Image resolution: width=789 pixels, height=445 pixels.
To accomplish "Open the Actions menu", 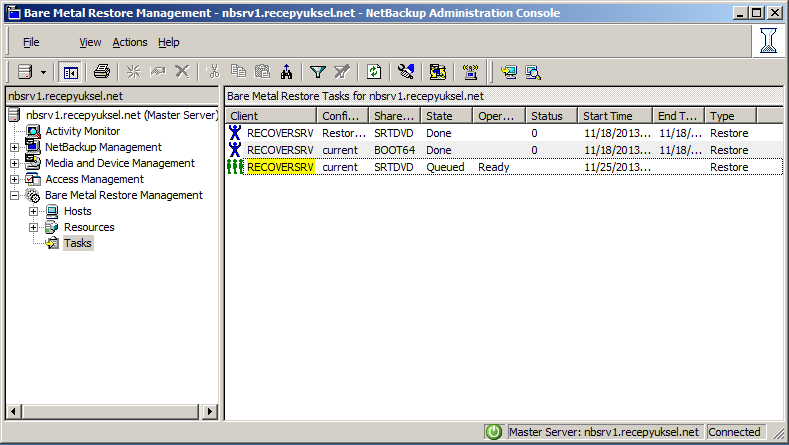I will pos(130,42).
